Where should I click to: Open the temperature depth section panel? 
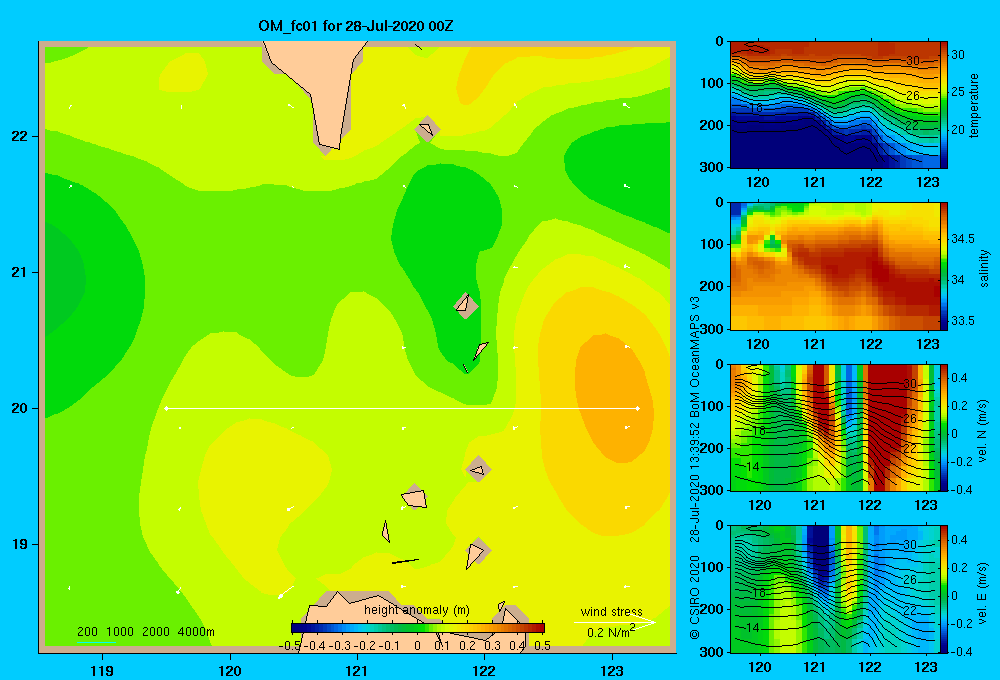835,105
